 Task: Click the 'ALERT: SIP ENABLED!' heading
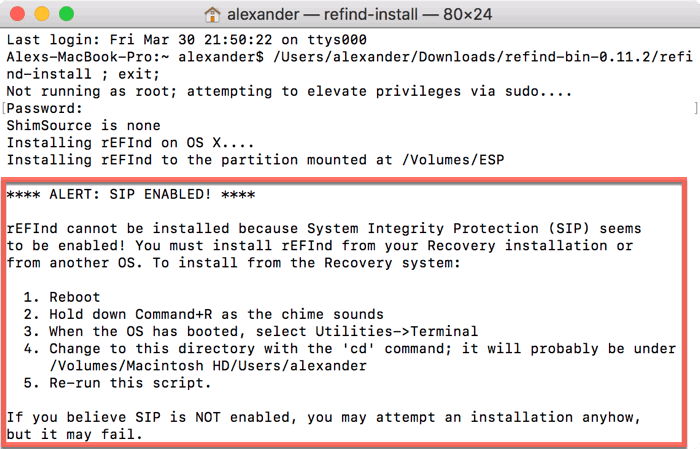[x=130, y=194]
